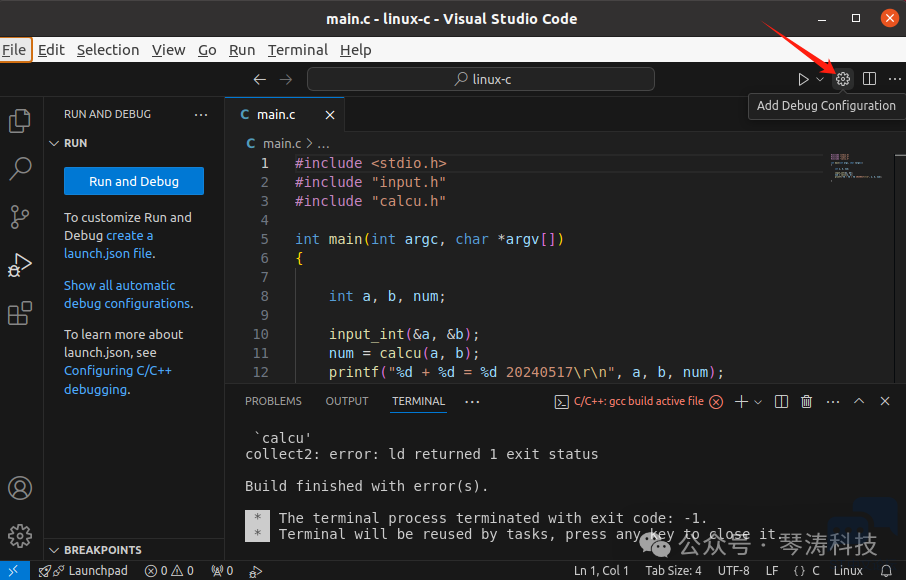The image size is (906, 580).
Task: Click line number 5 gutter
Action: pos(264,239)
